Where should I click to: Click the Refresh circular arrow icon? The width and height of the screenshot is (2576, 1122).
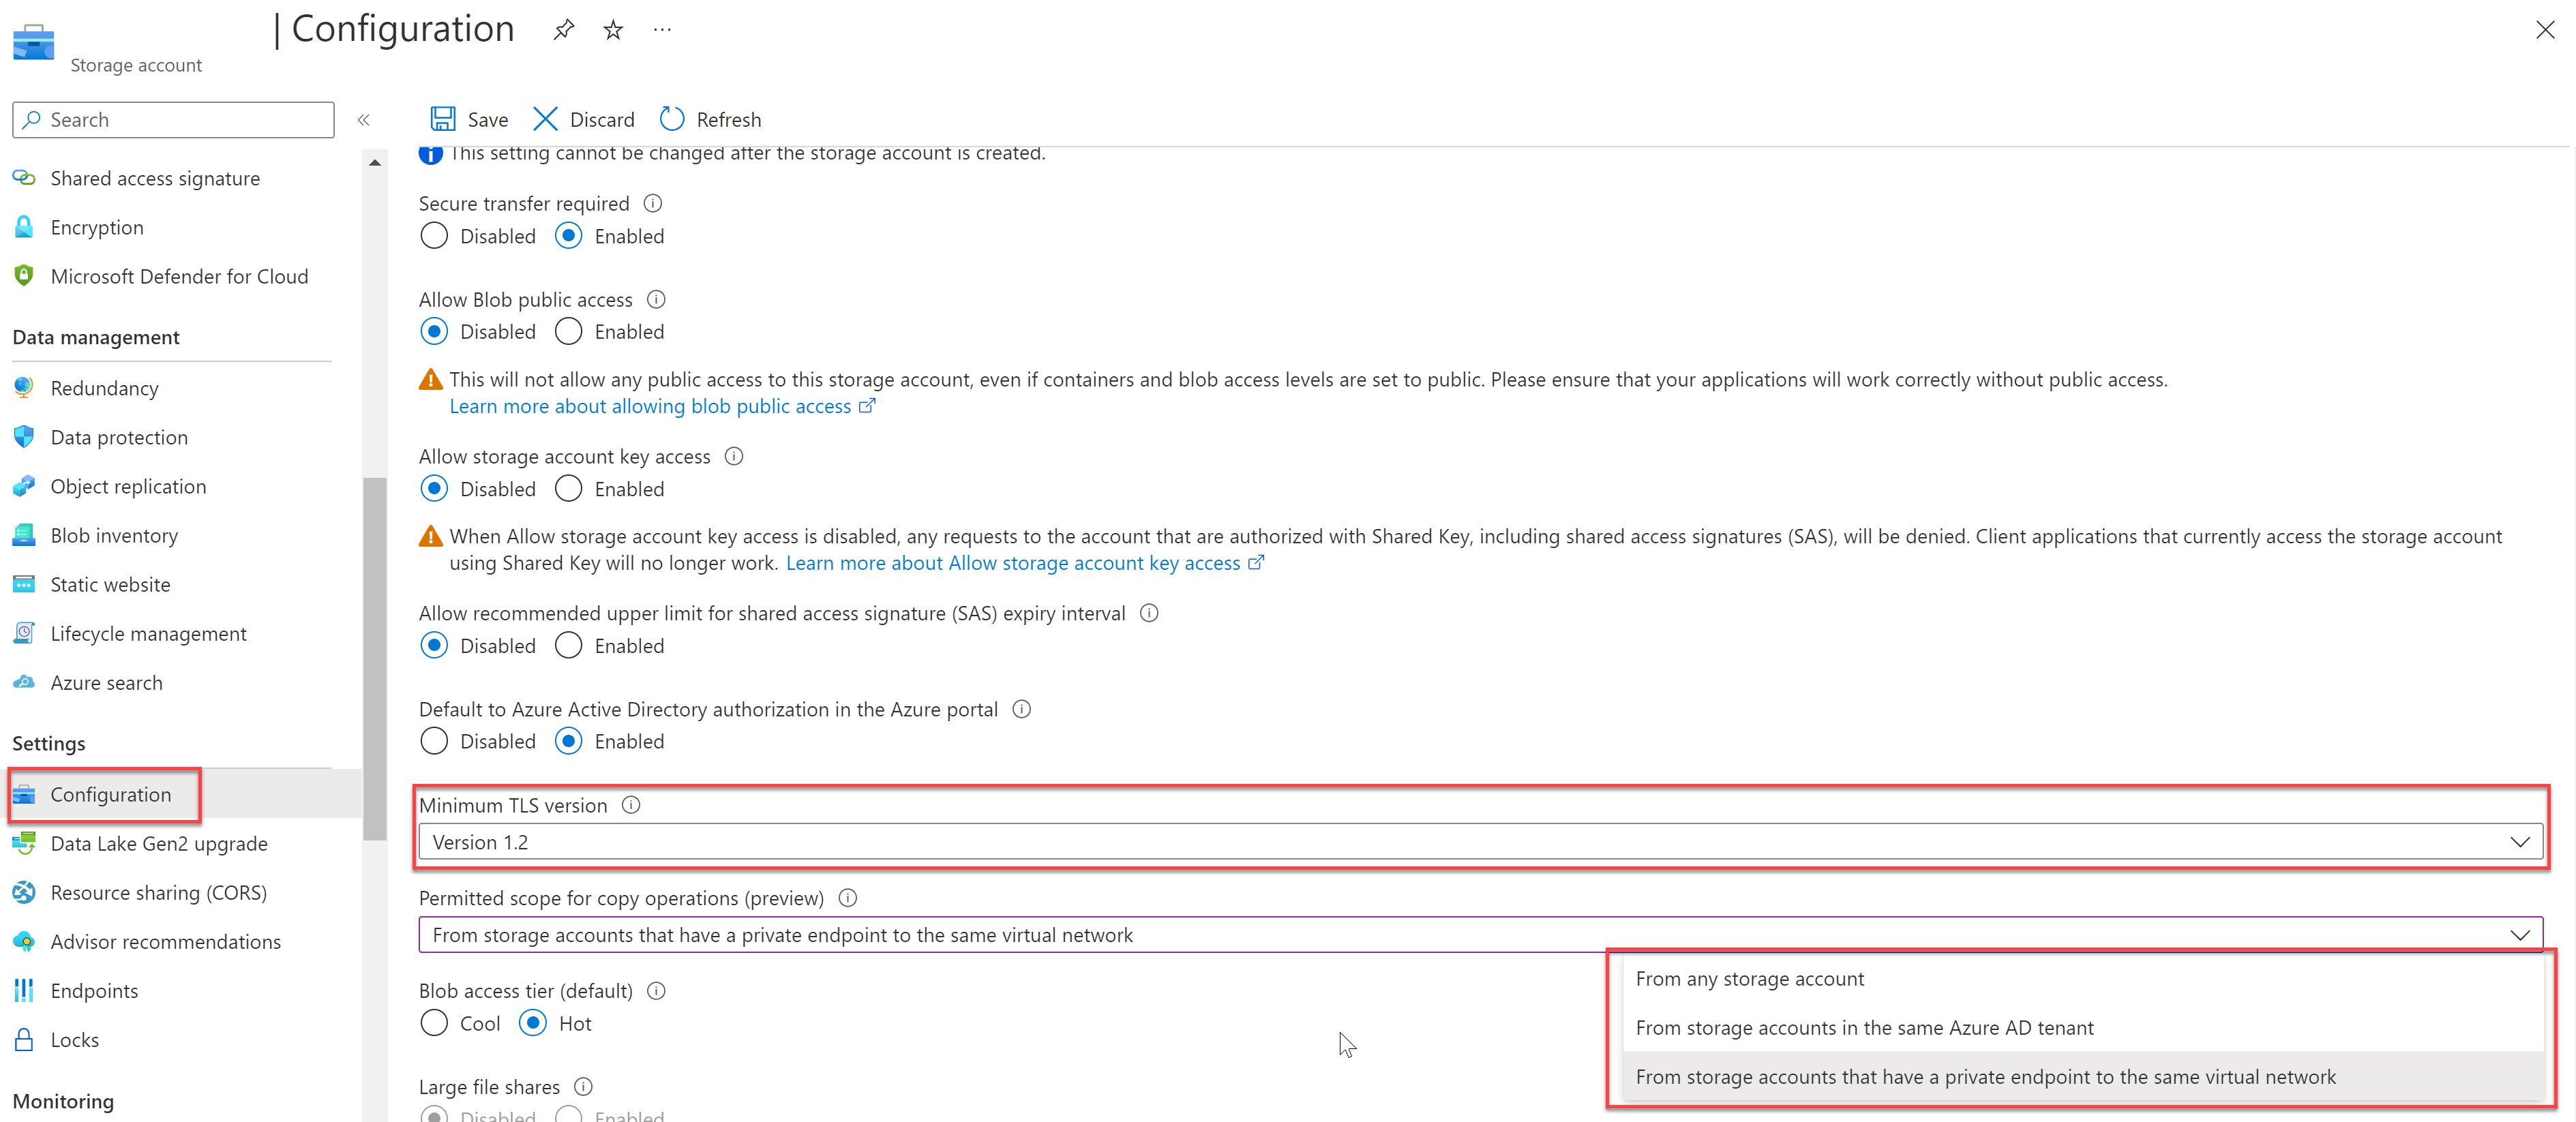[672, 119]
